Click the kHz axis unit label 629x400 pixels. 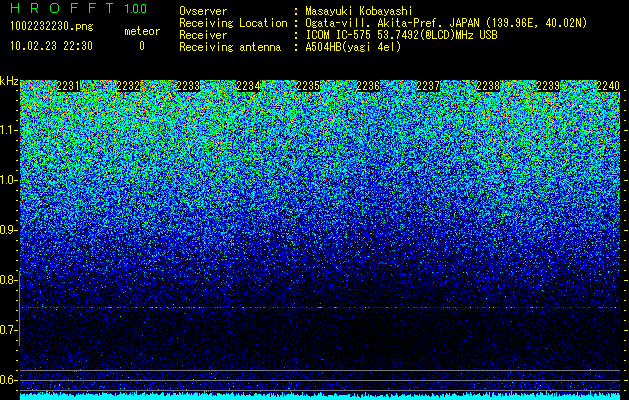pyautogui.click(x=9, y=81)
